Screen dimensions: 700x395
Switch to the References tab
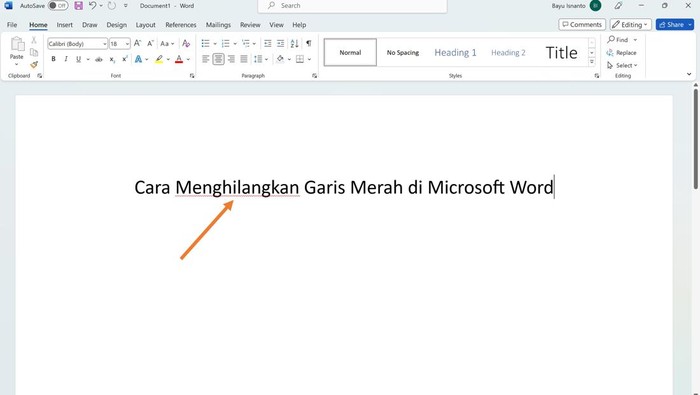tap(181, 25)
